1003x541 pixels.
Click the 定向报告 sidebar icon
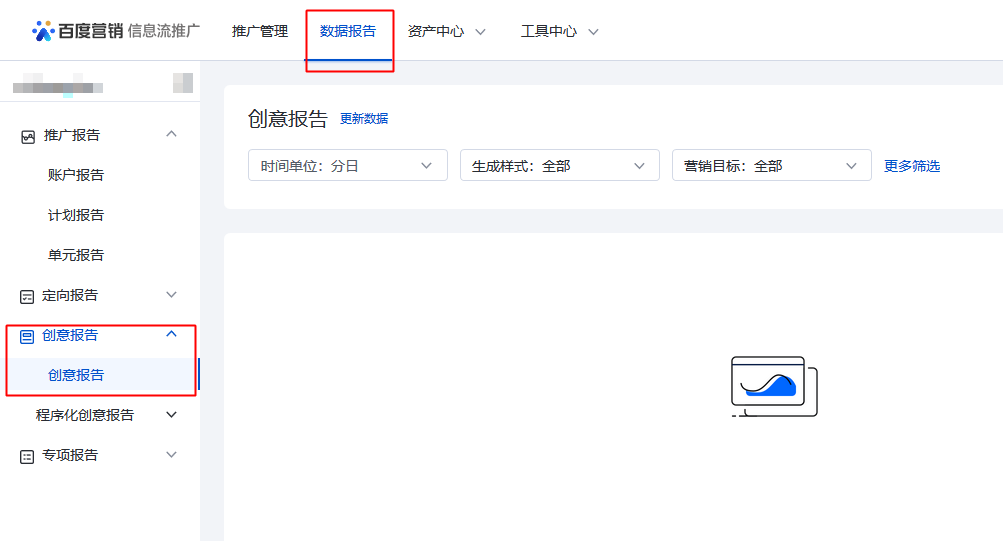28,296
